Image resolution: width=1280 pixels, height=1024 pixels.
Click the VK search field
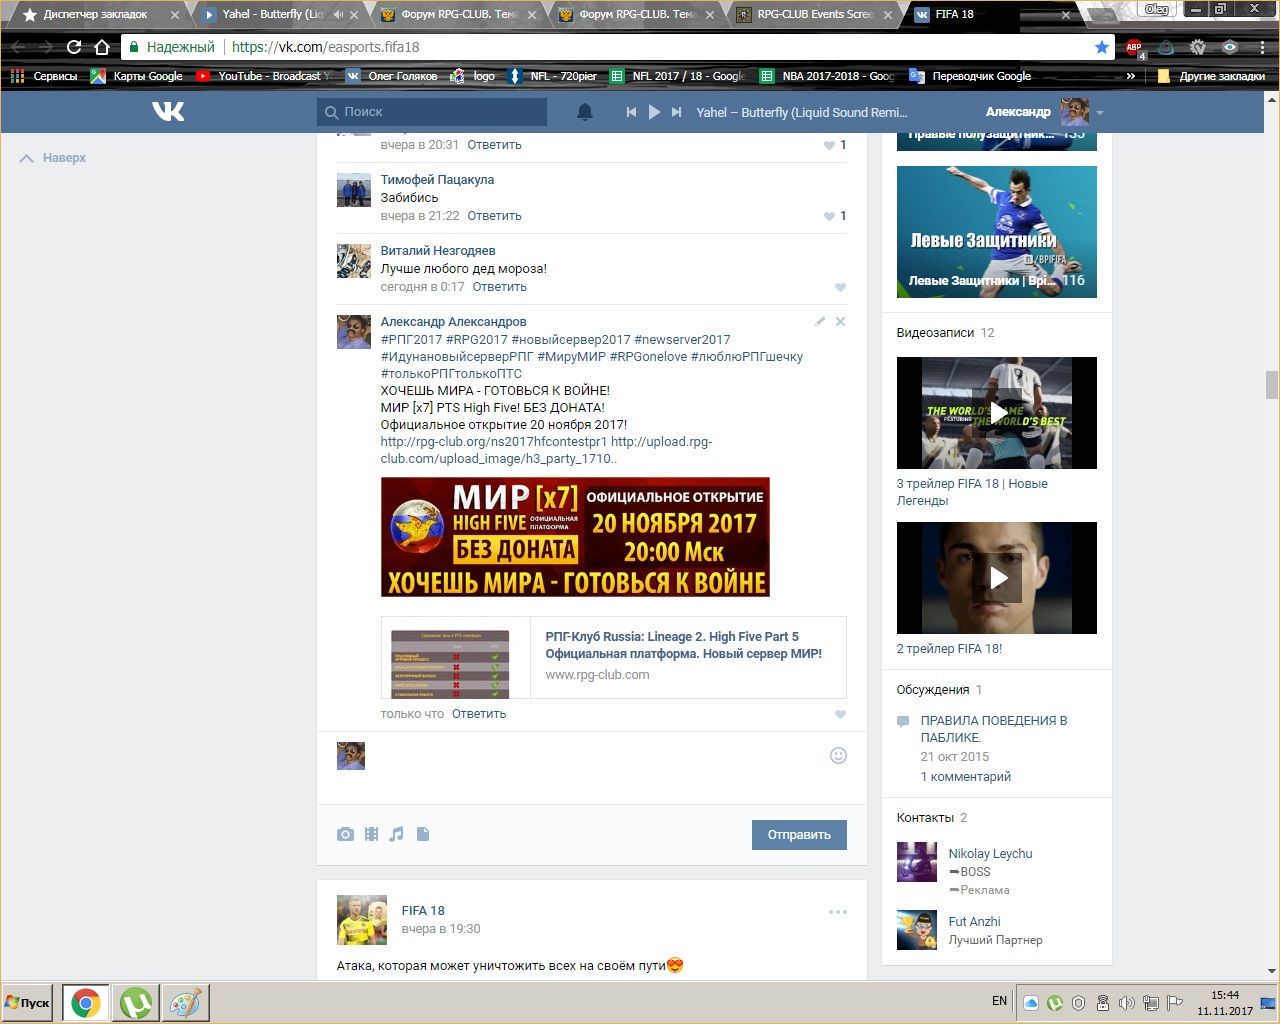pos(432,112)
